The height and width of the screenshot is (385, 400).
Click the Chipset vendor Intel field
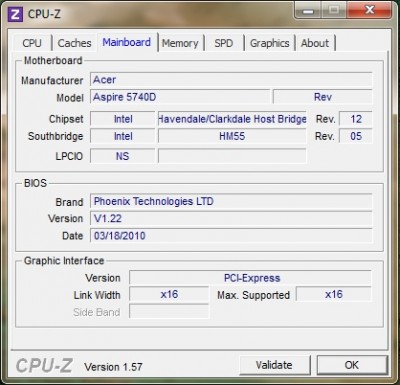[x=123, y=119]
